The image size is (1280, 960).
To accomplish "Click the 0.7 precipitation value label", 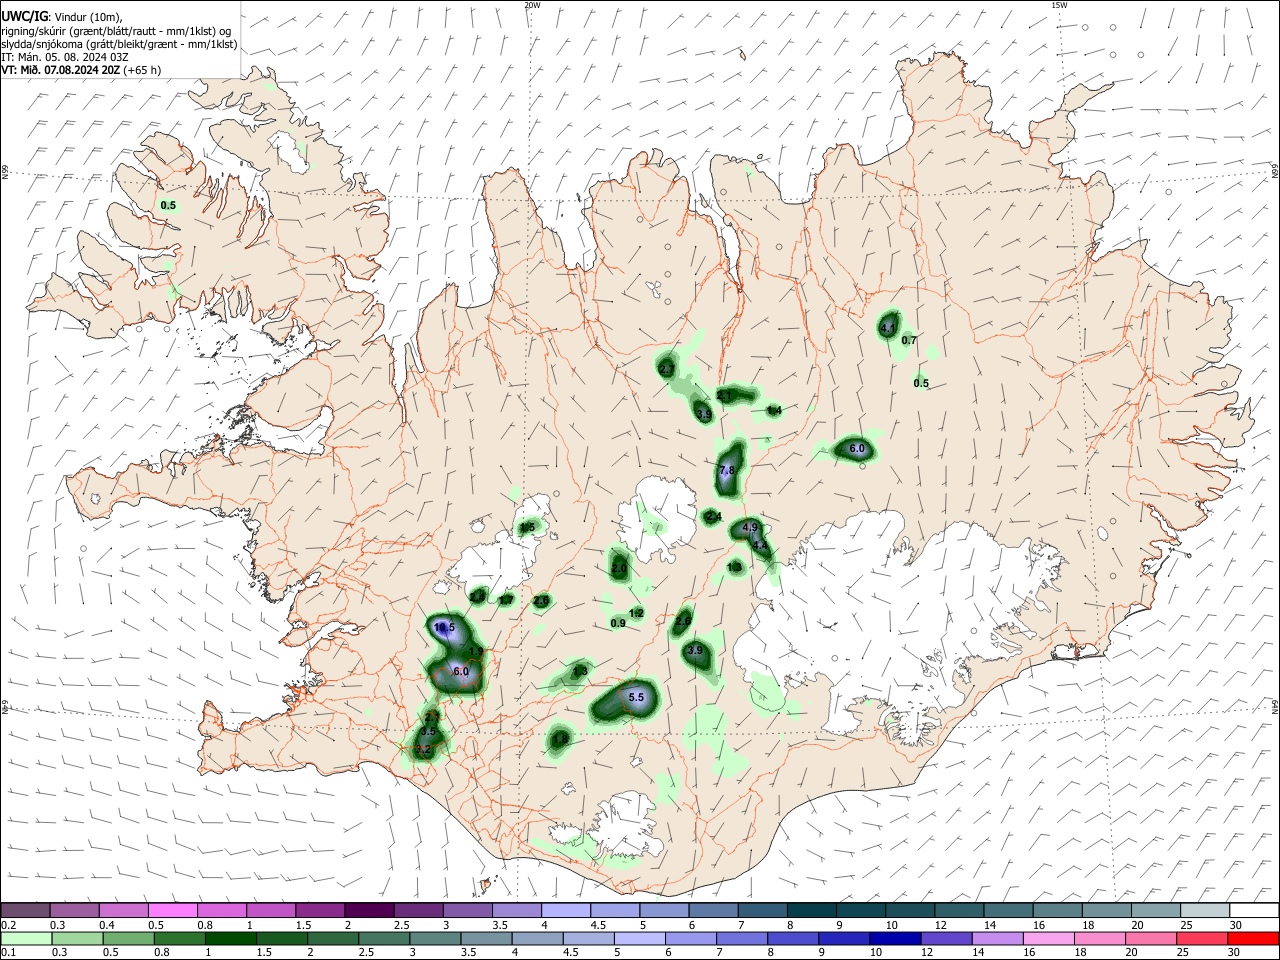I will click(x=909, y=340).
